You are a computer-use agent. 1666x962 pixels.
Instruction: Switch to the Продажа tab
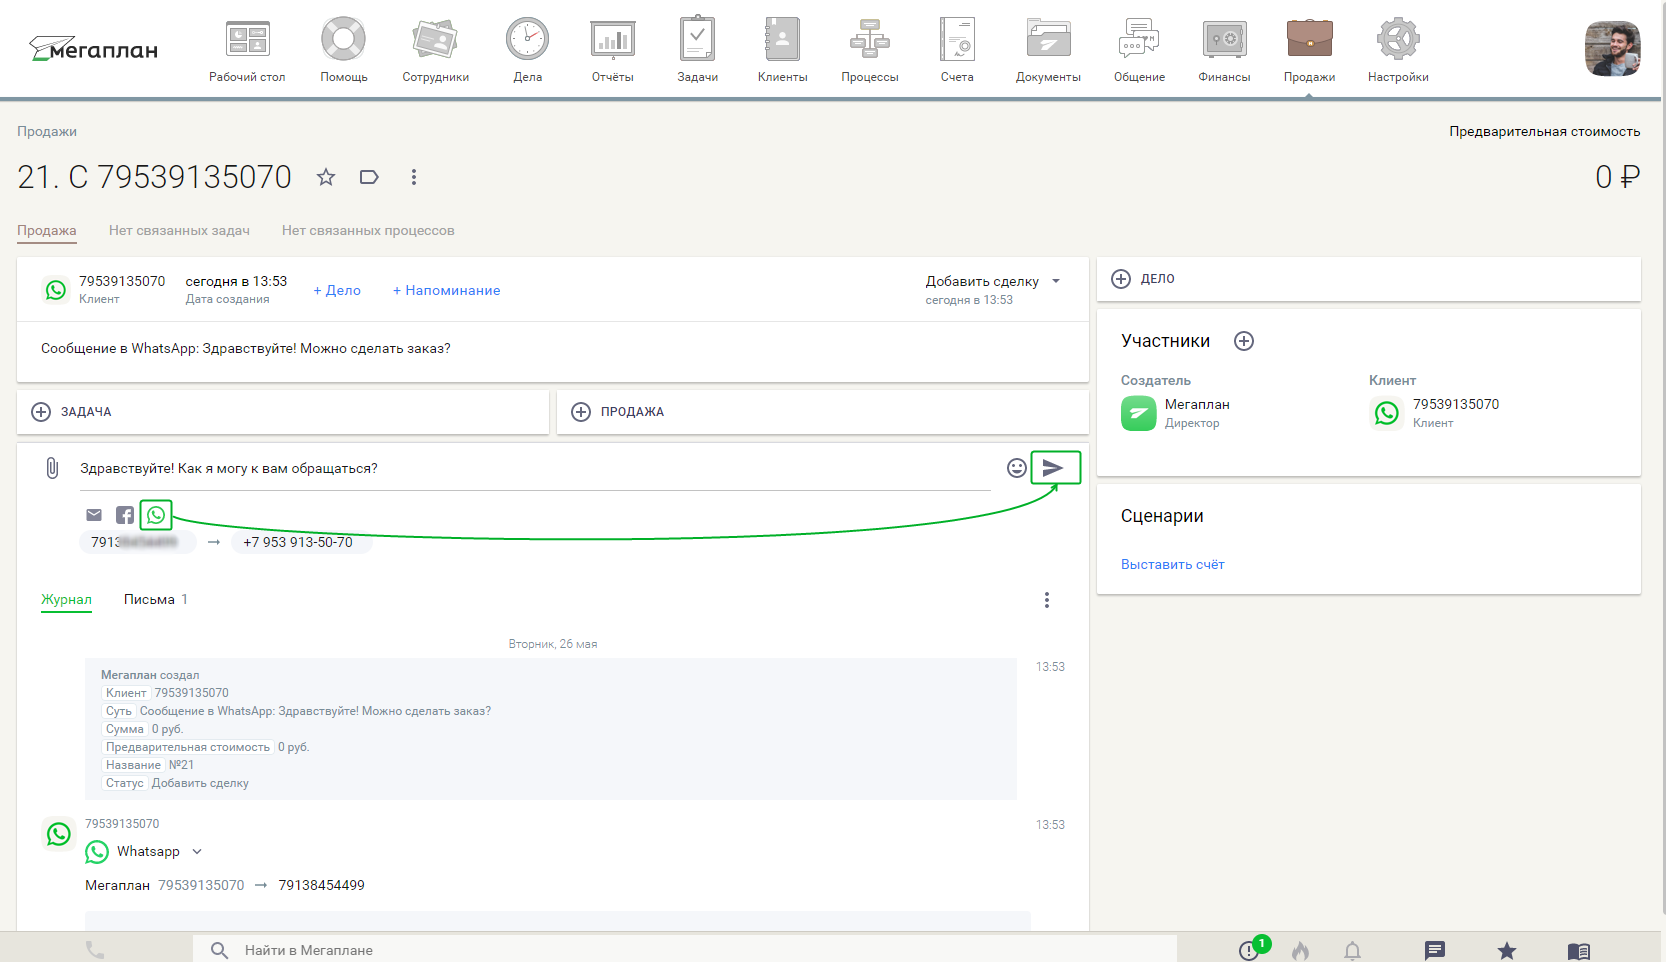pyautogui.click(x=47, y=230)
